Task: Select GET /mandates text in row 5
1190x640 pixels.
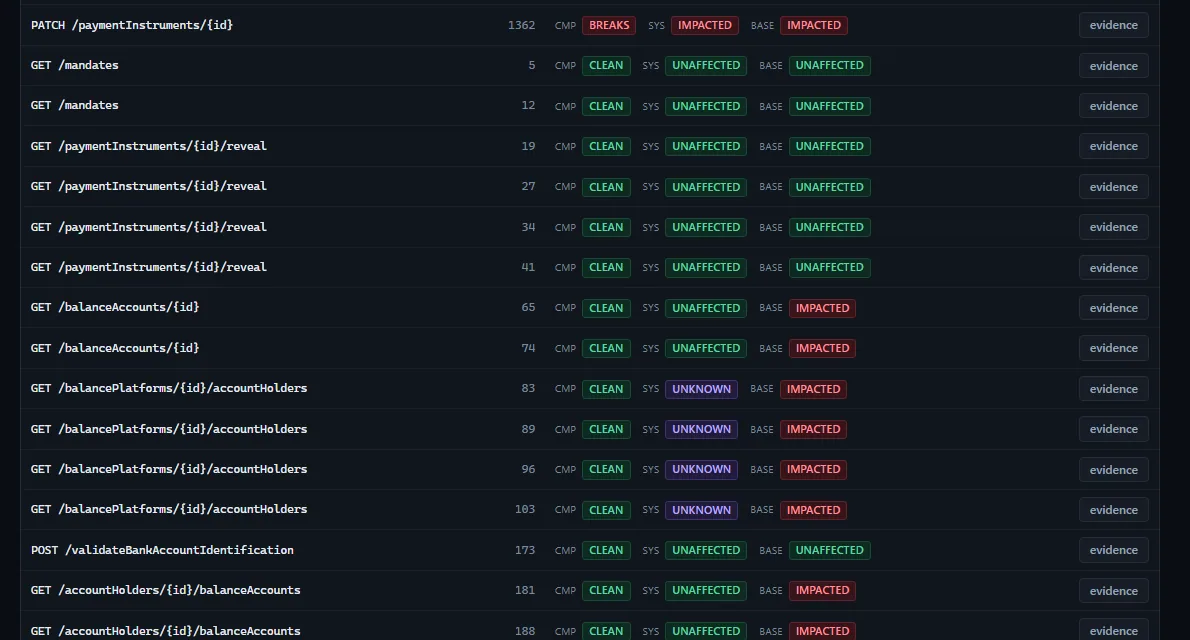Action: coord(74,65)
